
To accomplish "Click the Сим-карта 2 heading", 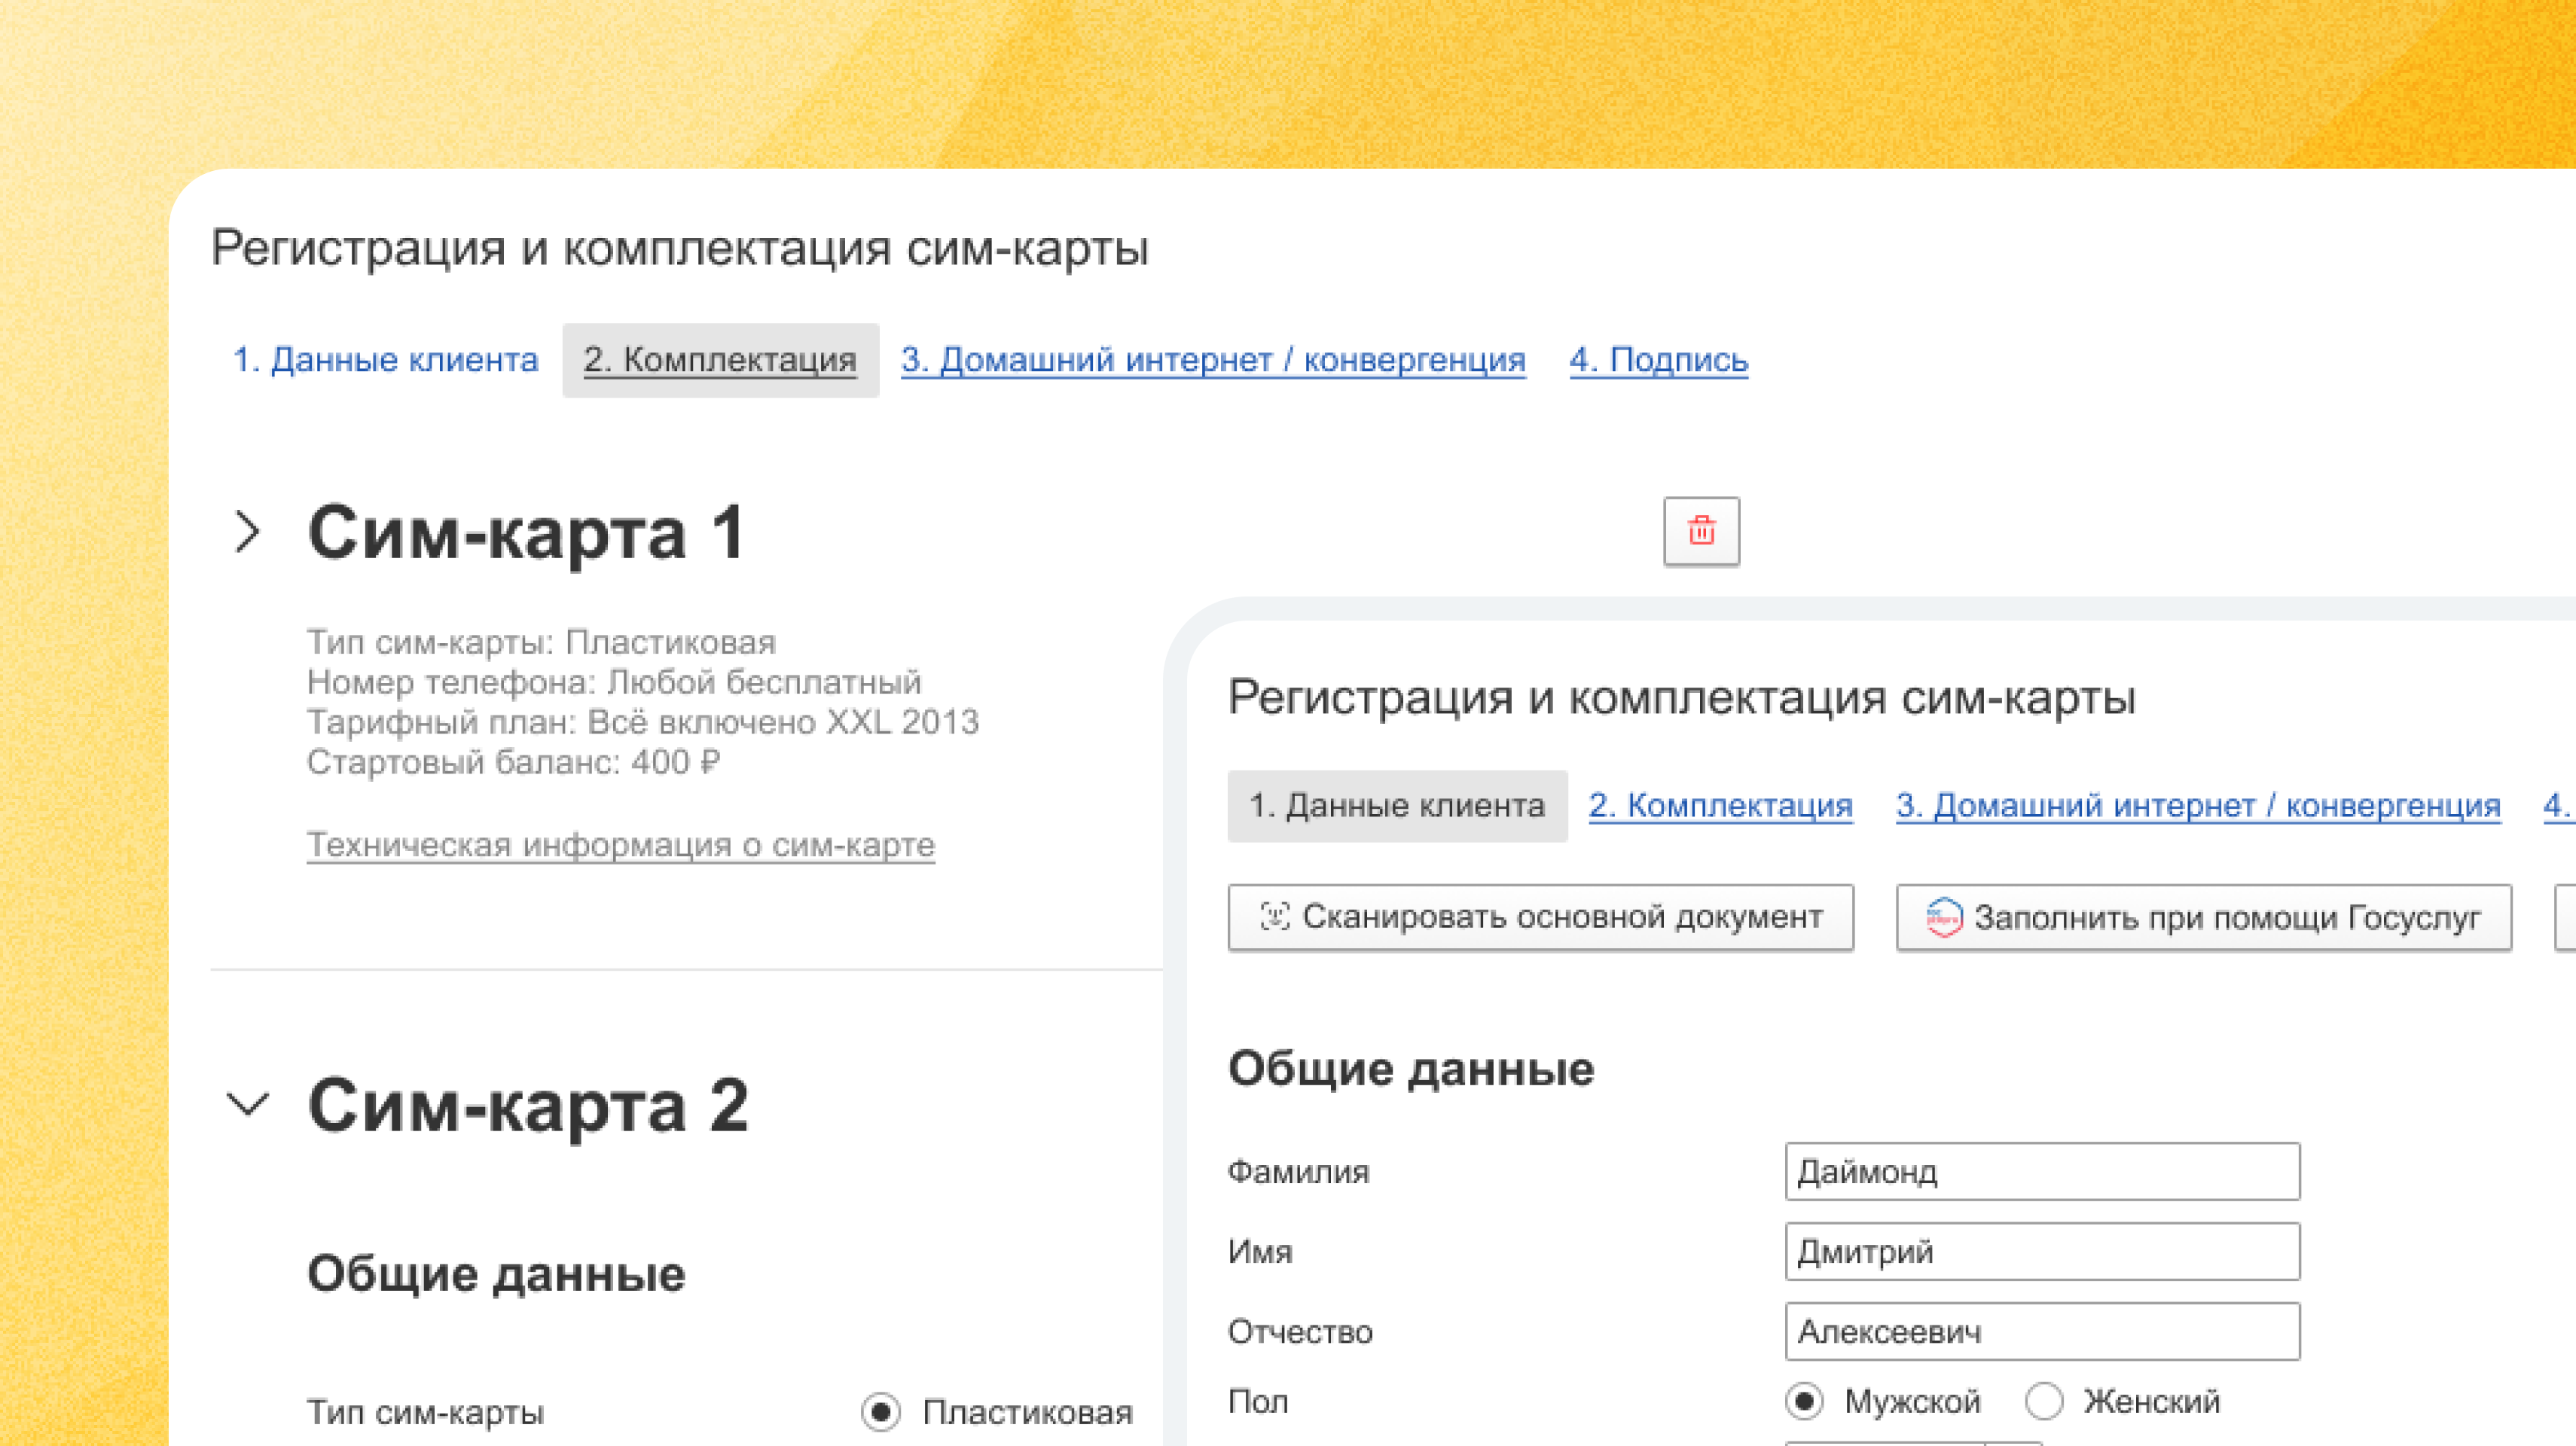I will pos(527,1105).
